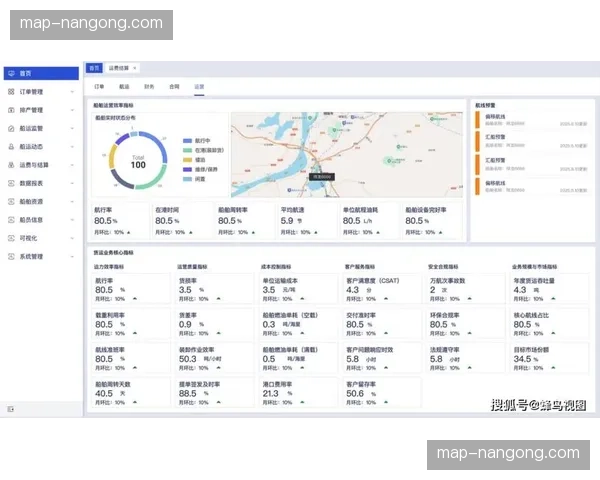600x480 pixels.
Task: Click trend arrow in 平均航速 card
Action: click(316, 232)
